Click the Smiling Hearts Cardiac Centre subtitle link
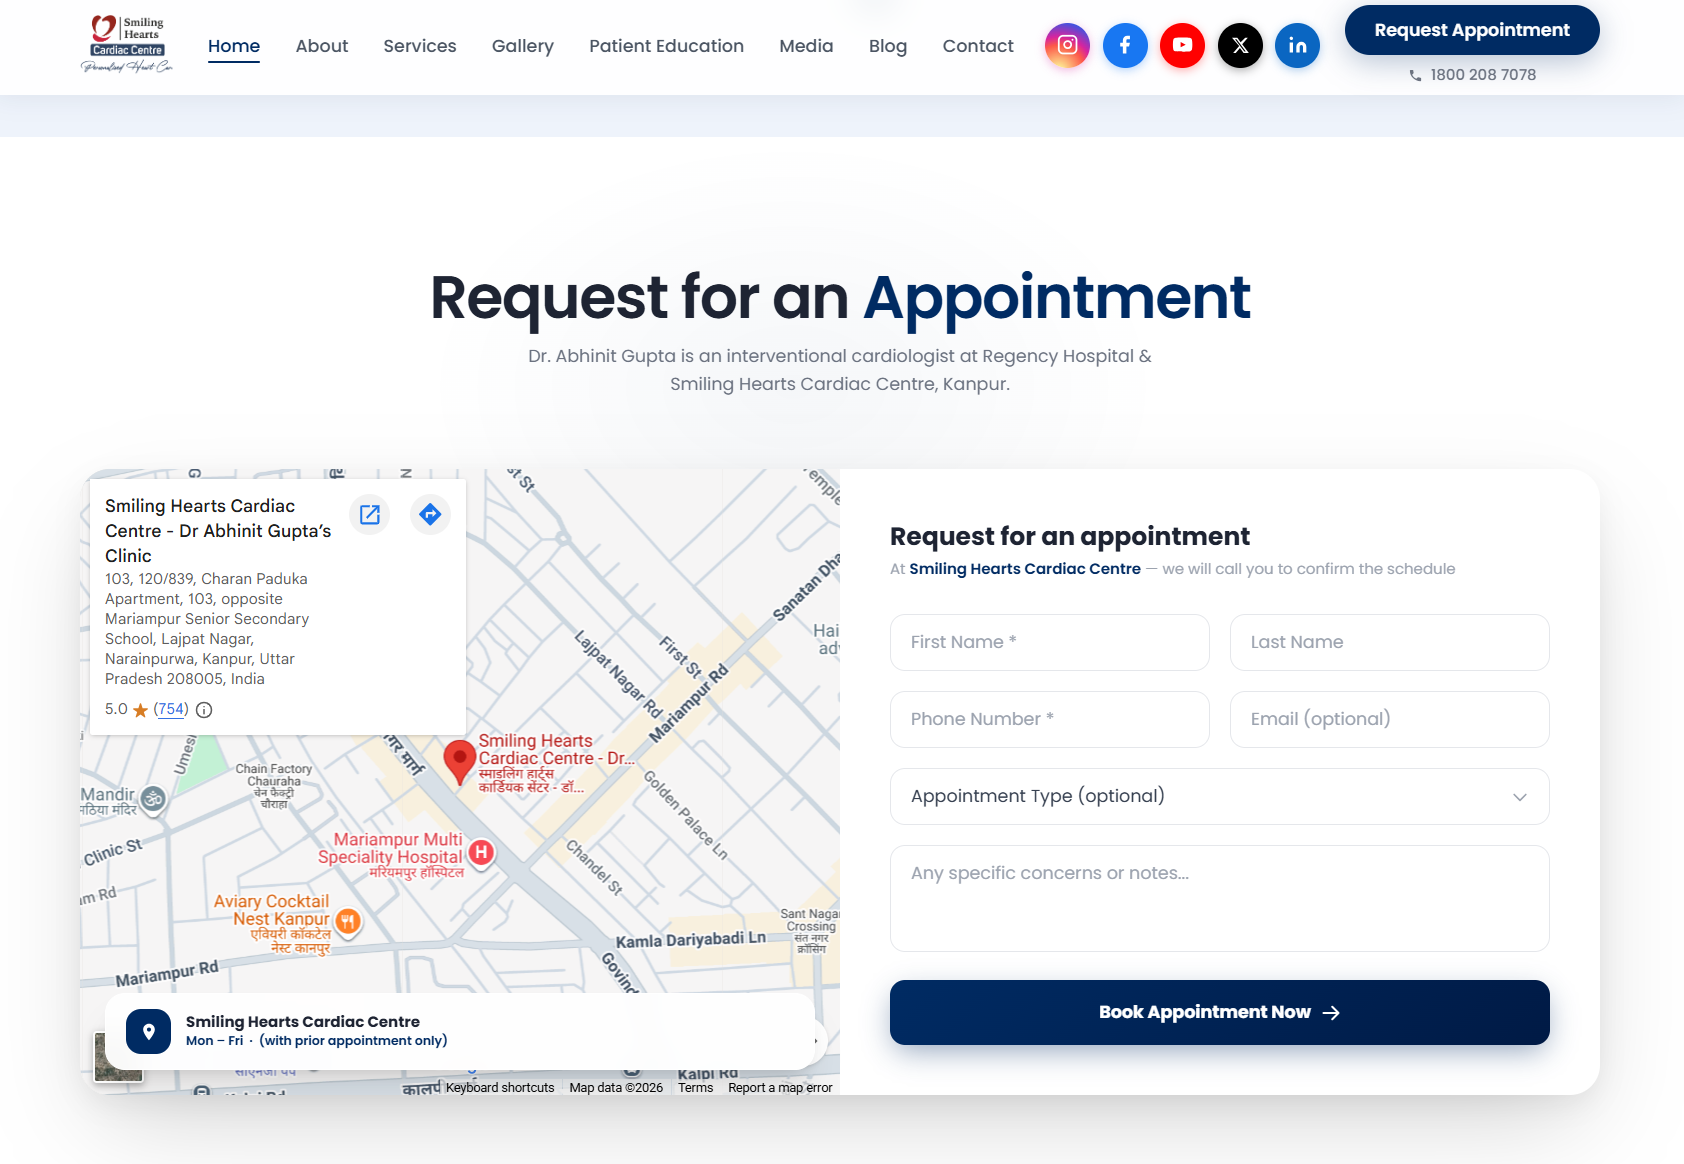1684x1164 pixels. pos(1025,569)
